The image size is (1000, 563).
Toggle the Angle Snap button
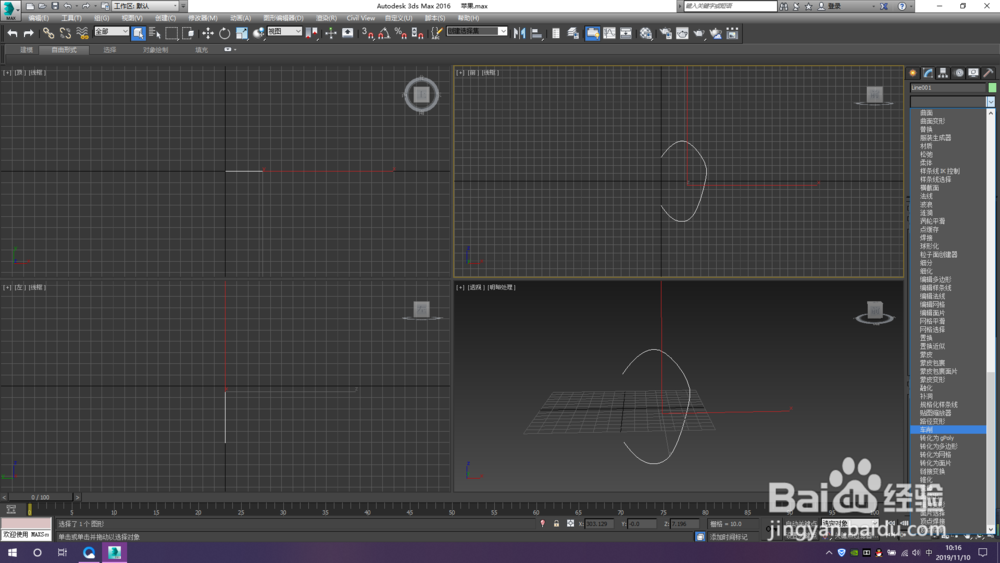point(384,33)
